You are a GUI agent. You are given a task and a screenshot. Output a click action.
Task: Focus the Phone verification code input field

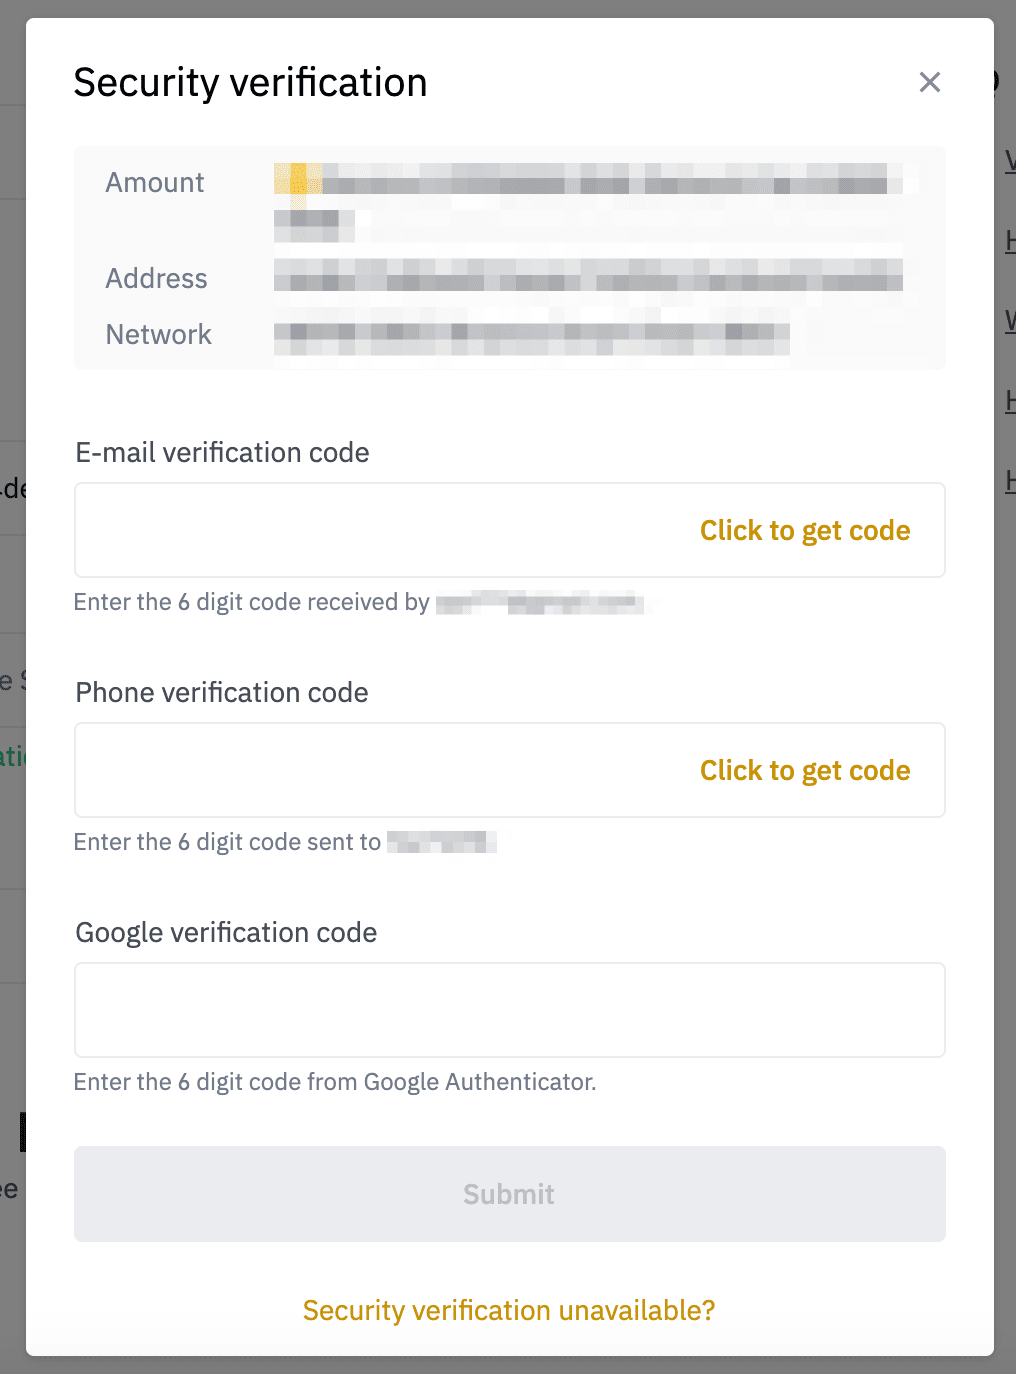tap(380, 770)
